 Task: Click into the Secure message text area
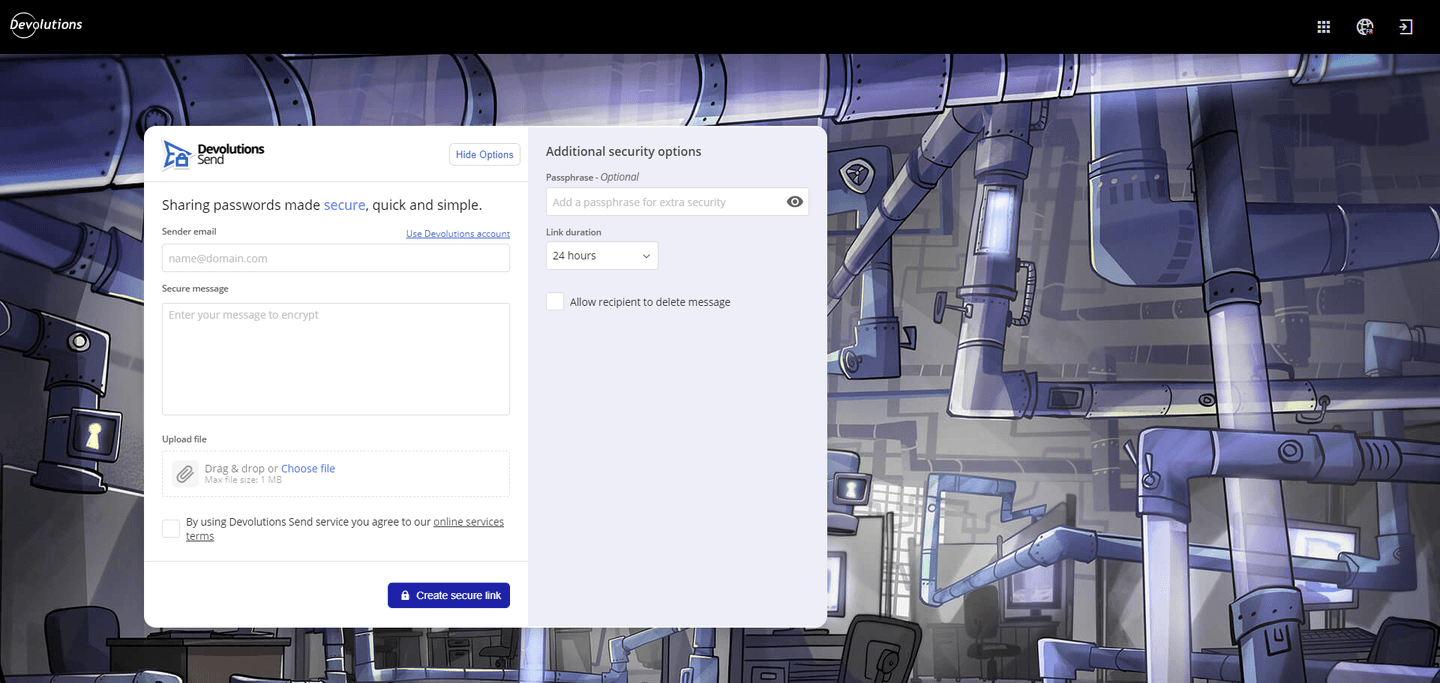(x=335, y=358)
